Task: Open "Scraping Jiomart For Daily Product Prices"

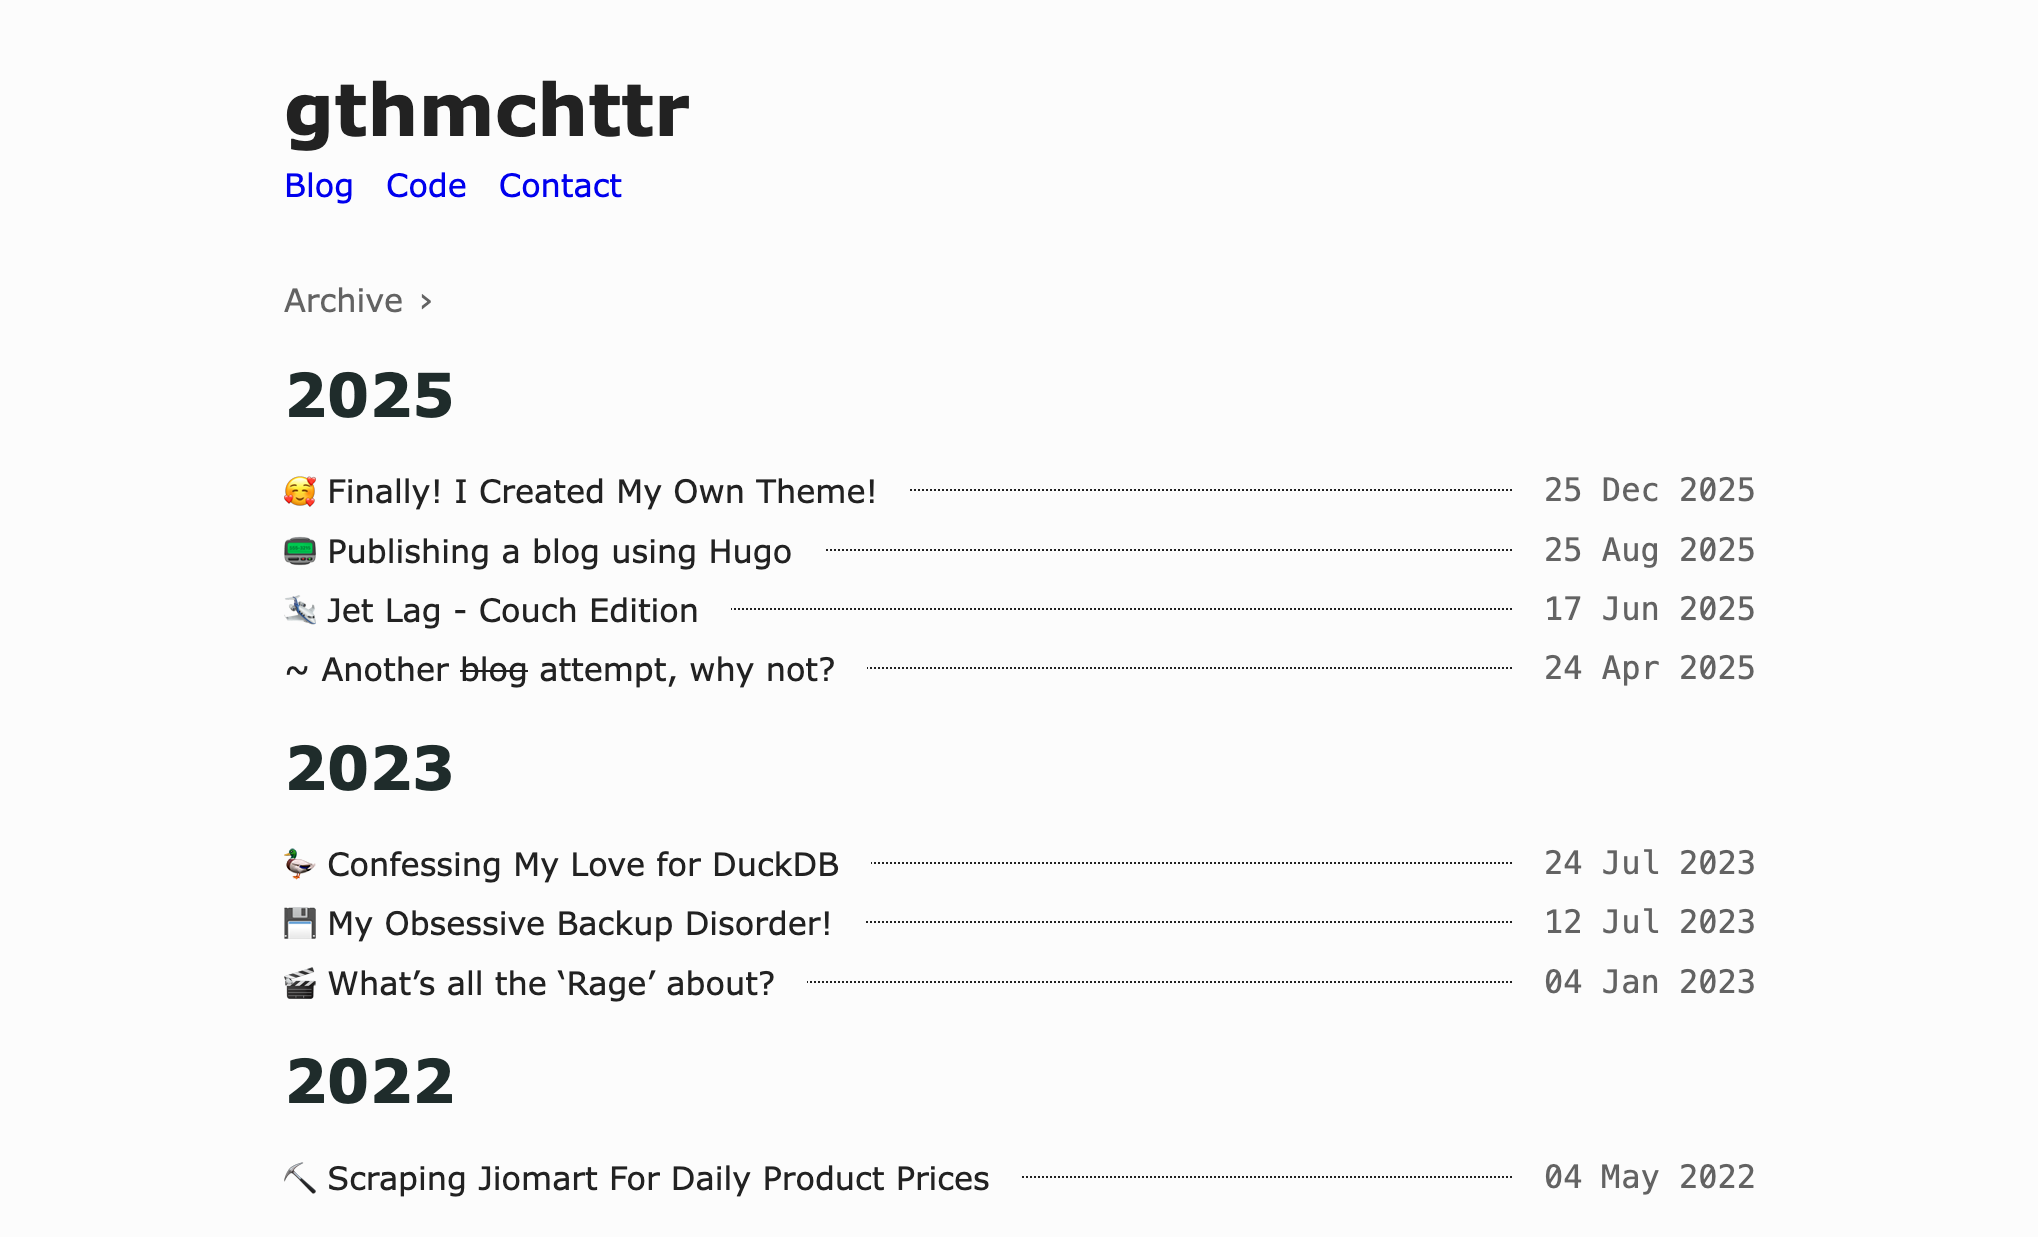Action: pos(657,1178)
